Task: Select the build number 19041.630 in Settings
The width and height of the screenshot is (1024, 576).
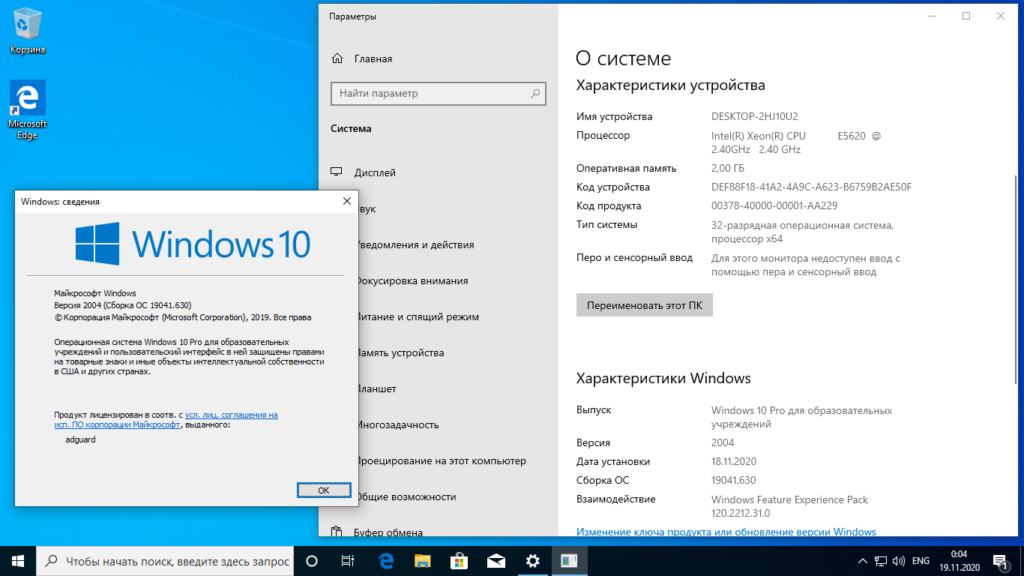Action: [733, 480]
